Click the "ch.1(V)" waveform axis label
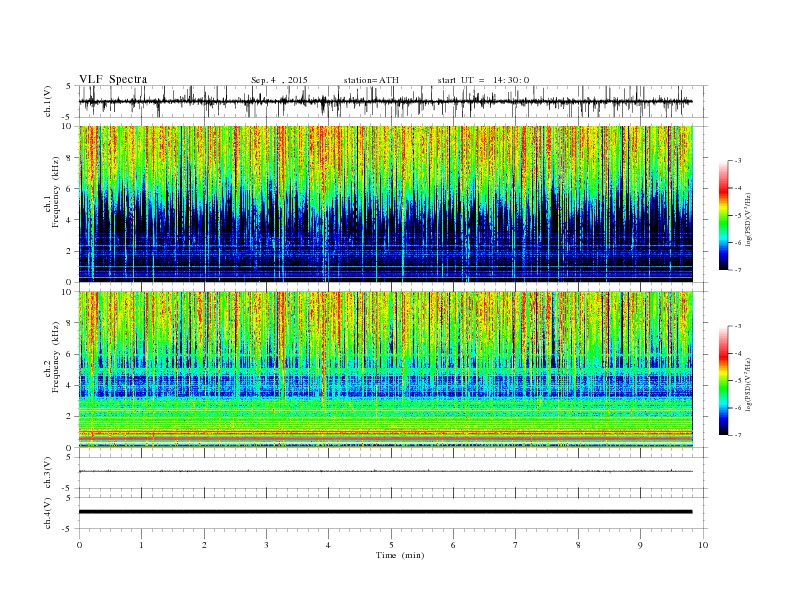The width and height of the screenshot is (792, 612). point(47,101)
